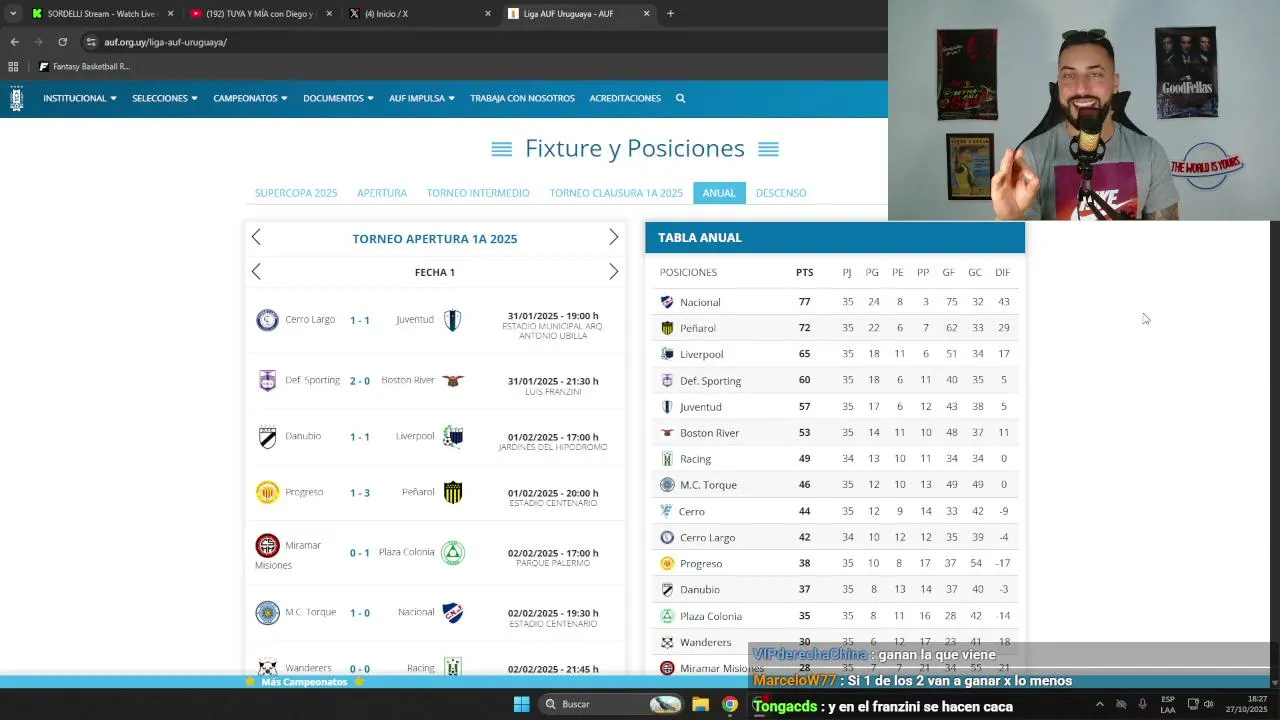The height and width of the screenshot is (720, 1280).
Task: Click the ESP LAA language indicator
Action: pos(1168,704)
